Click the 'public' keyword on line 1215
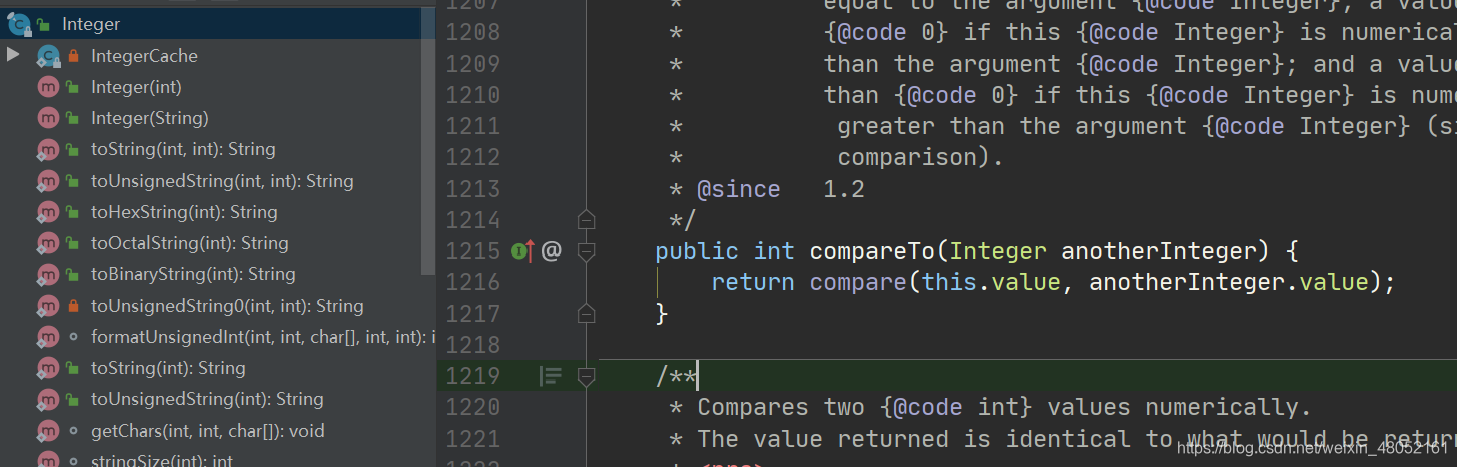Image resolution: width=1457 pixels, height=467 pixels. click(x=697, y=251)
